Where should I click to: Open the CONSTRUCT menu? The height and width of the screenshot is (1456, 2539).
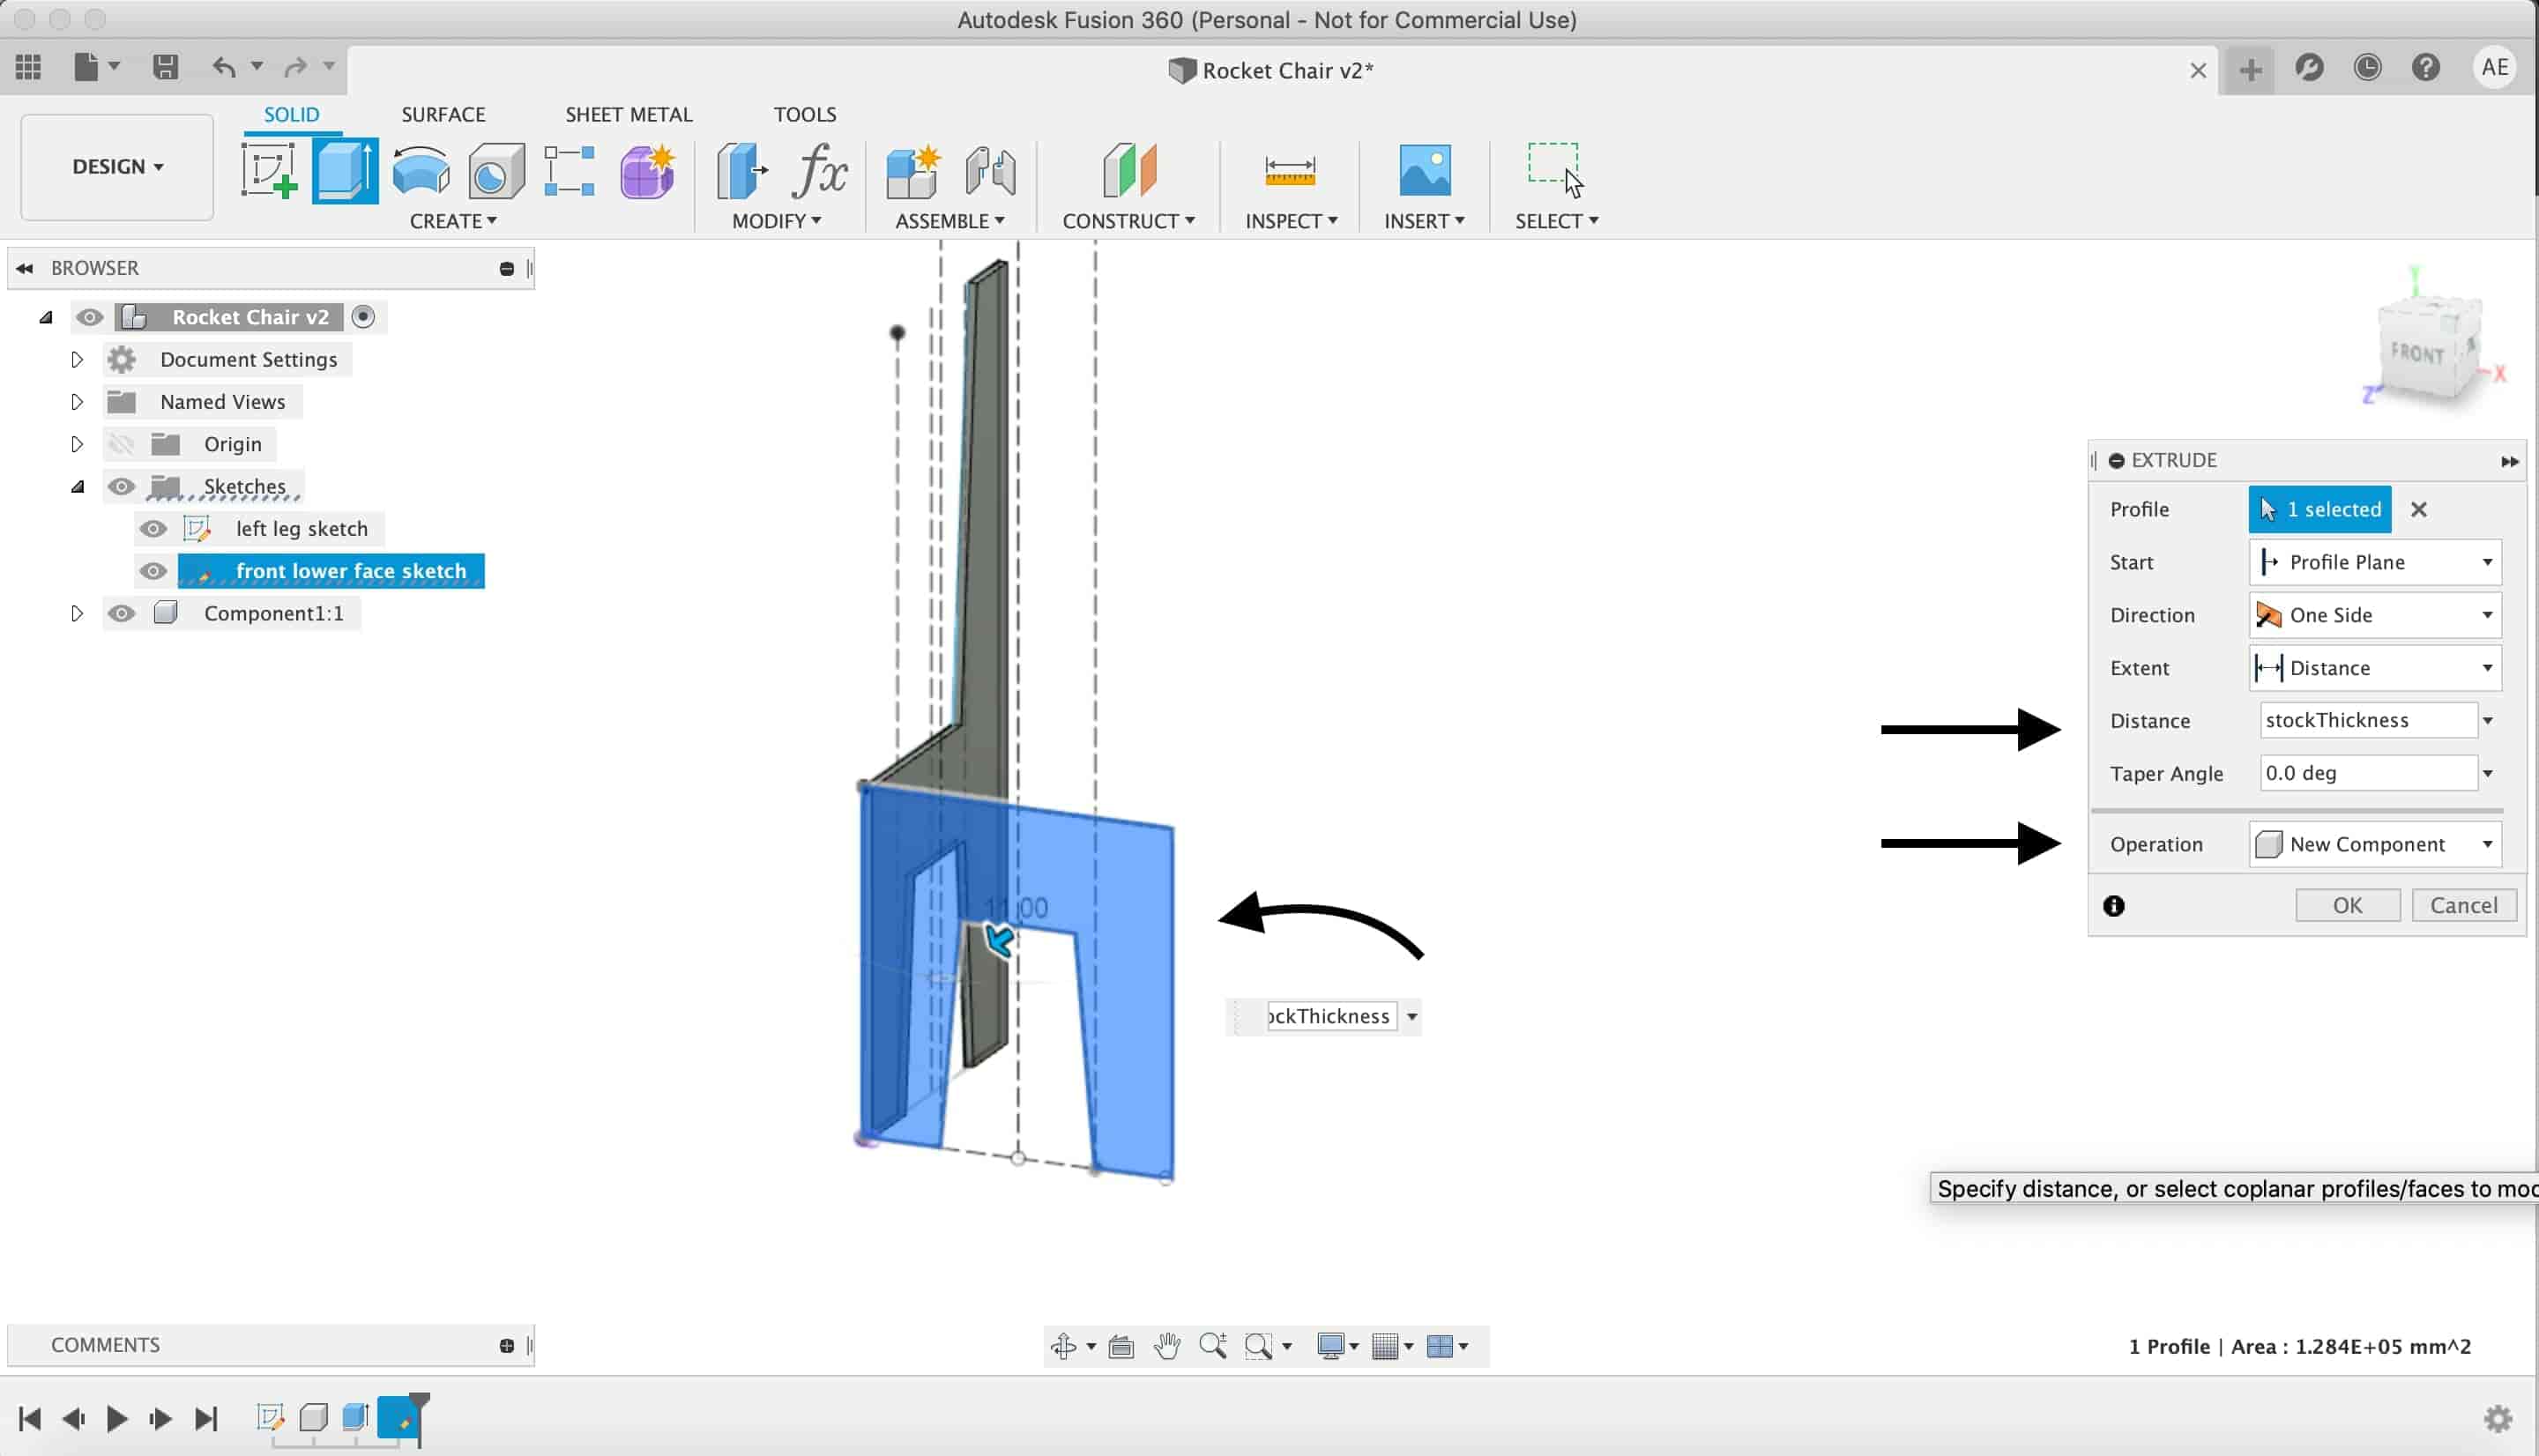point(1128,221)
